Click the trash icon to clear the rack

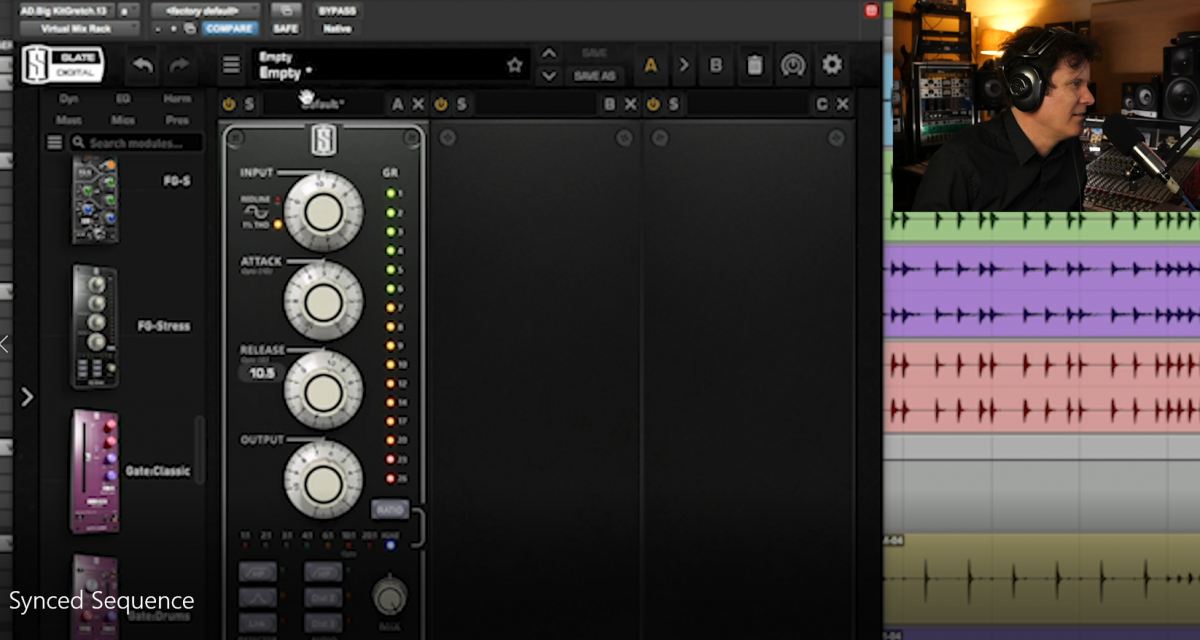coord(756,63)
